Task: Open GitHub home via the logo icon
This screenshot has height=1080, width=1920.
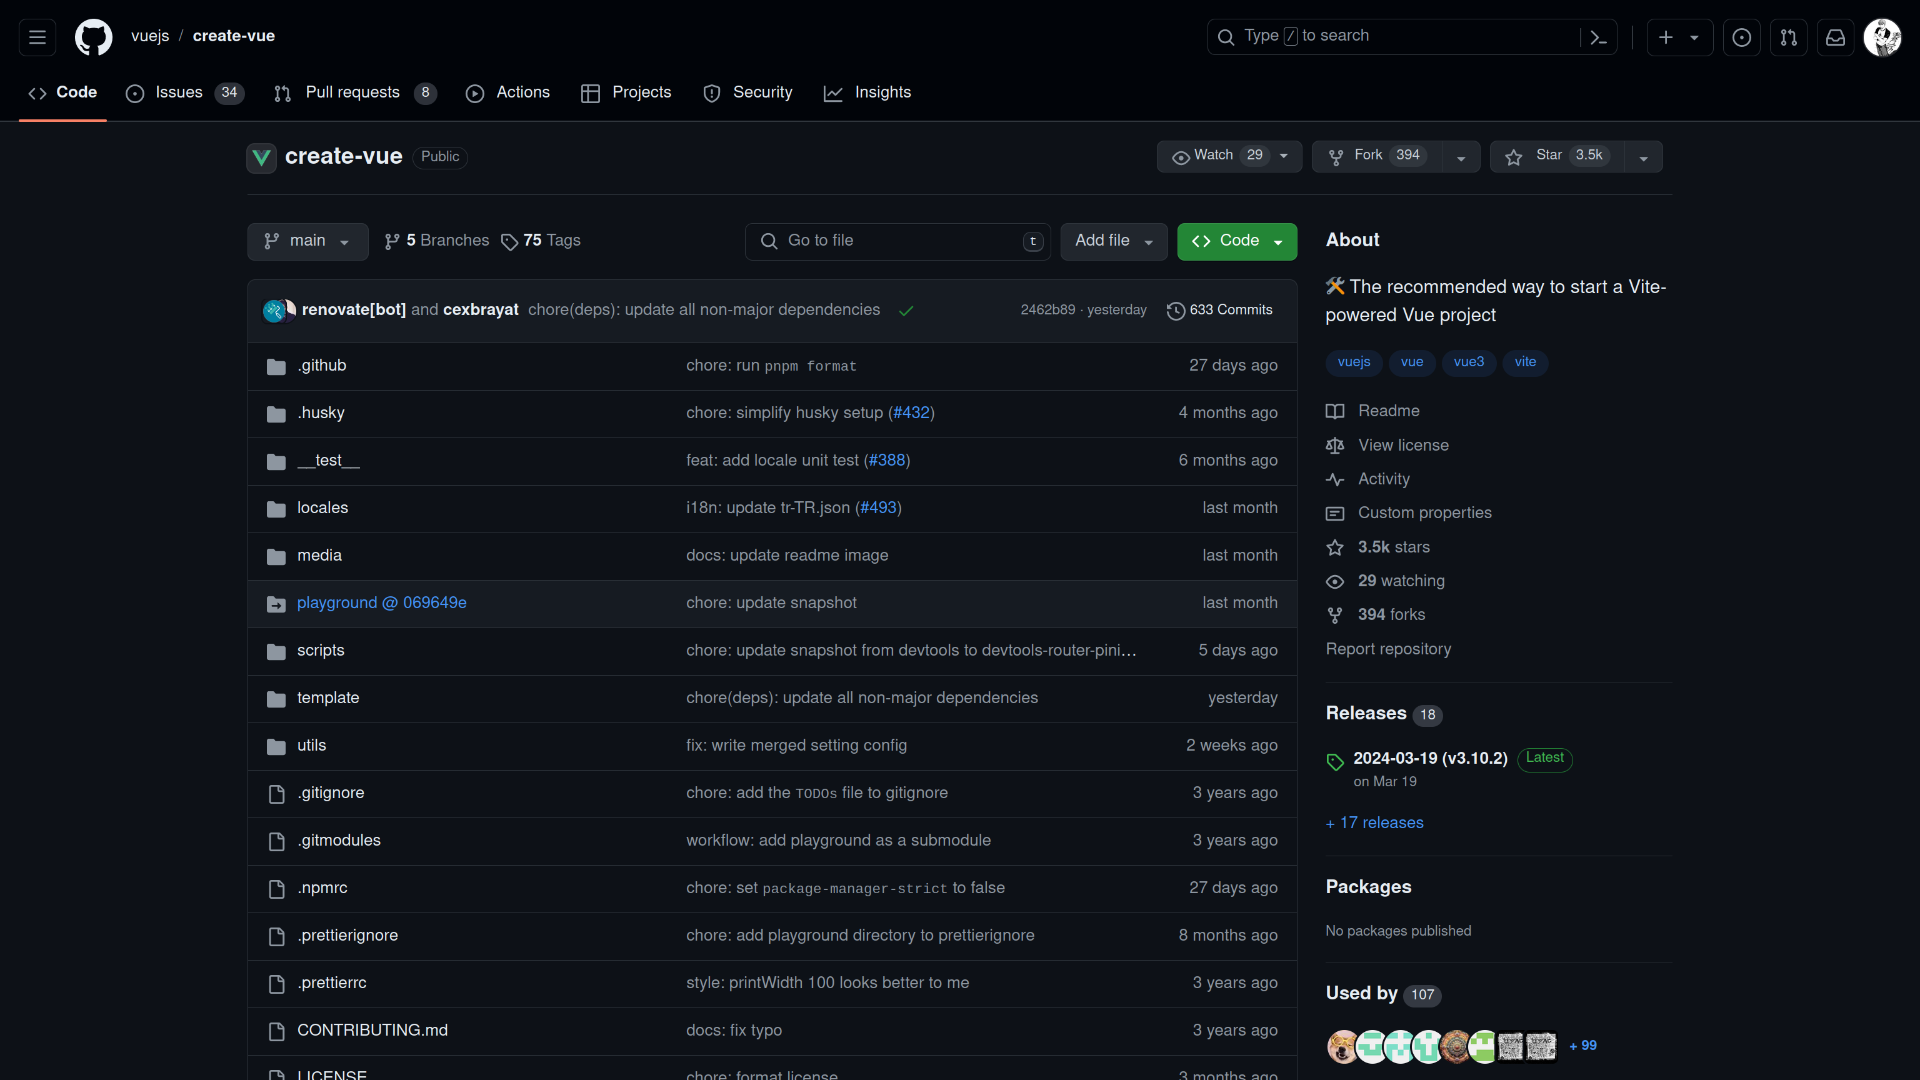Action: coord(93,37)
